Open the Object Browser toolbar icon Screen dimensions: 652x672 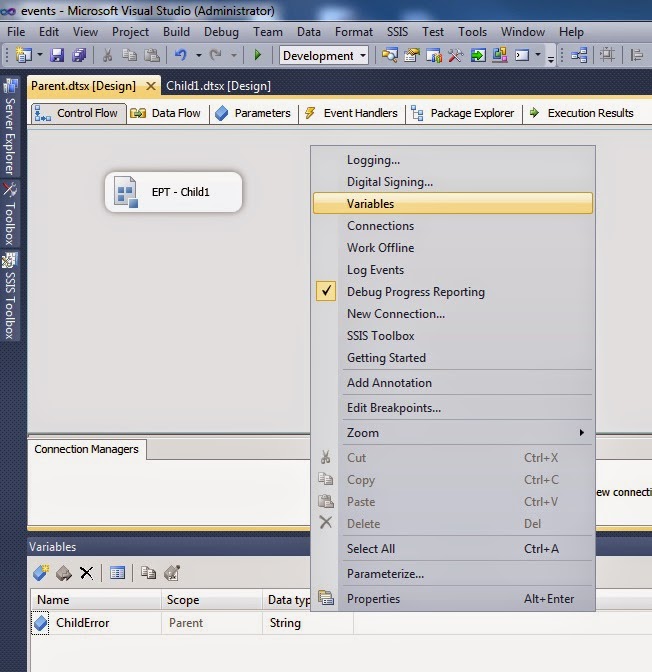tap(434, 55)
